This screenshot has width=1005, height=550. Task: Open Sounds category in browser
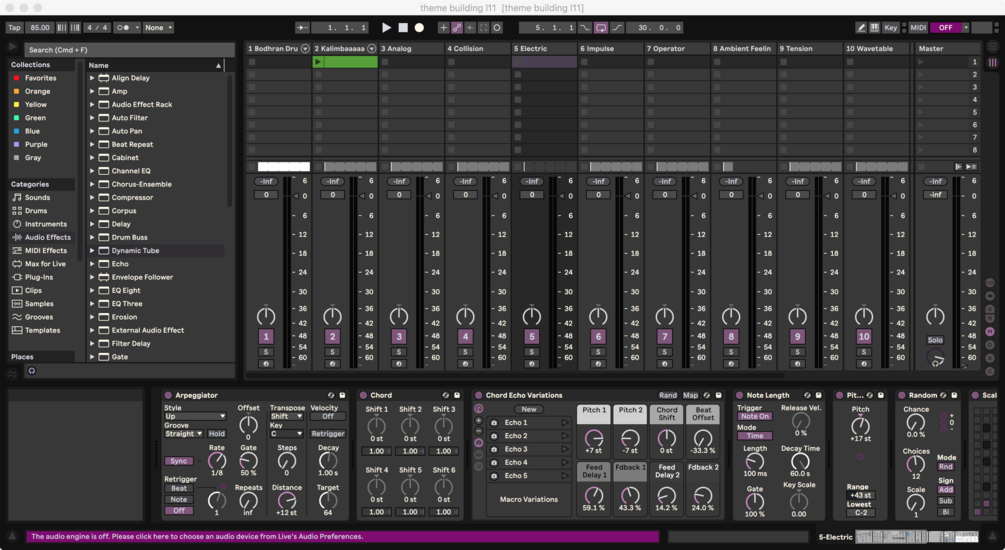tap(37, 197)
